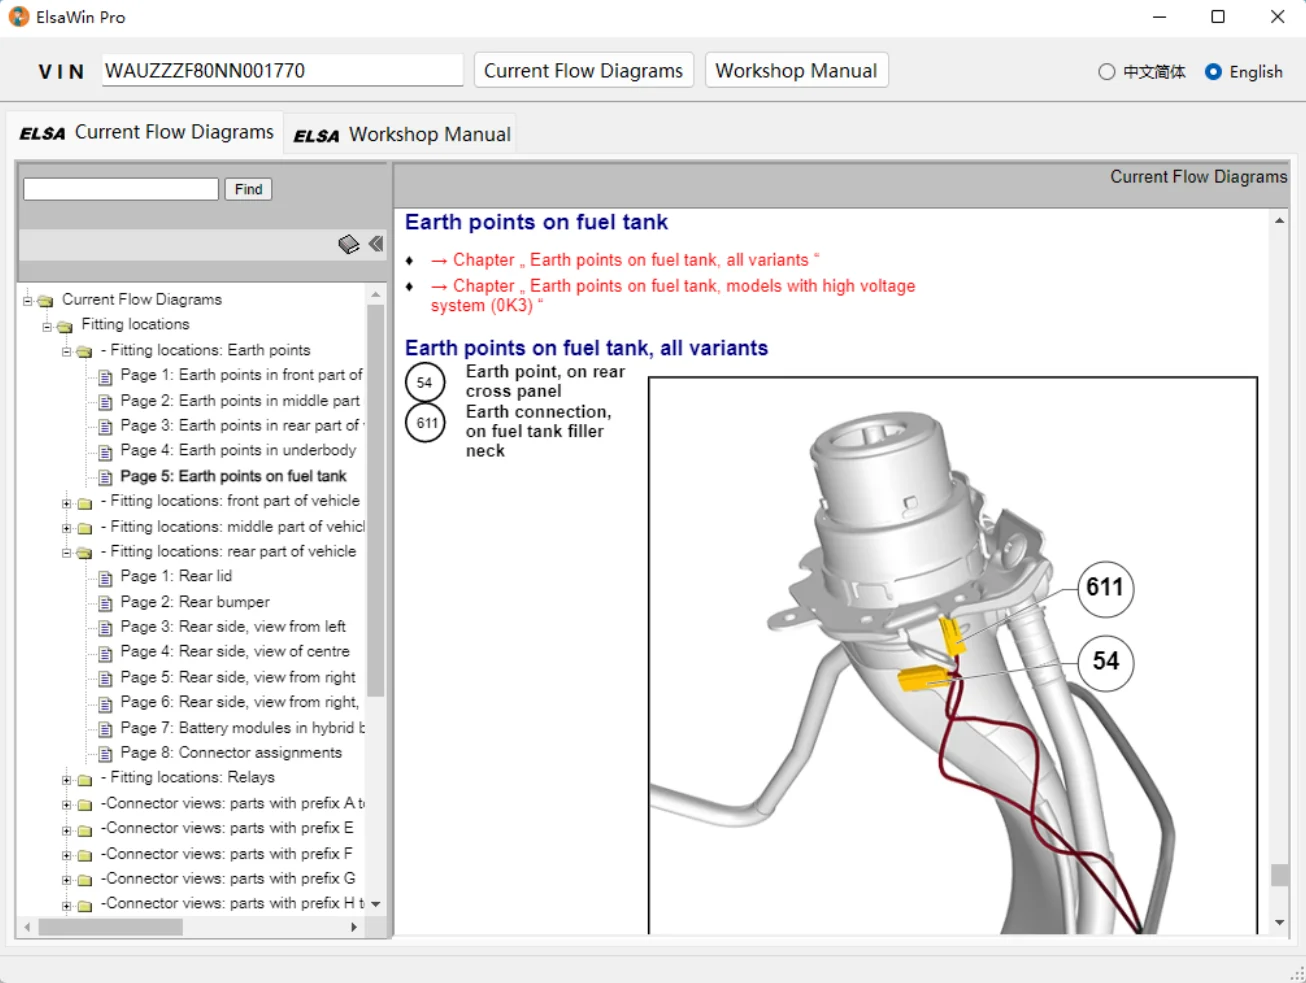Click folder icon of Connector views prefix E
Screen dimensions: 1306x983
coord(85,830)
